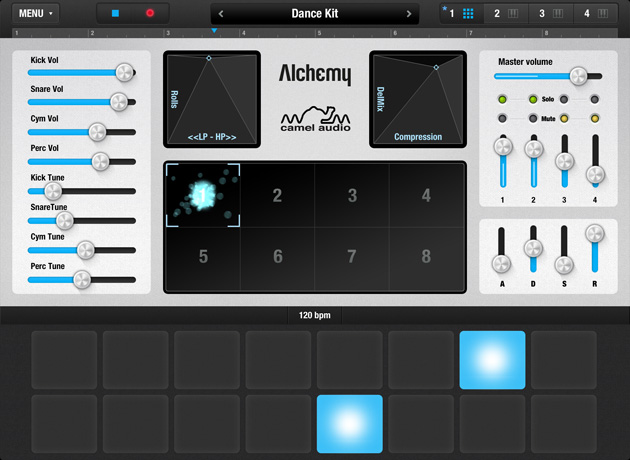
Task: Click the Alchemy logo
Action: (315, 74)
